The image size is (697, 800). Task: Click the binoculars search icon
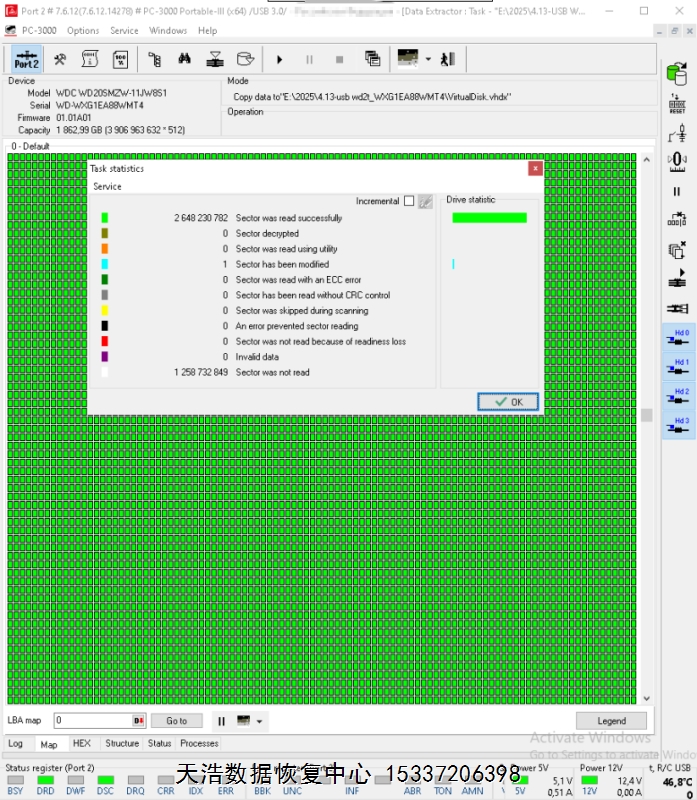(x=183, y=59)
